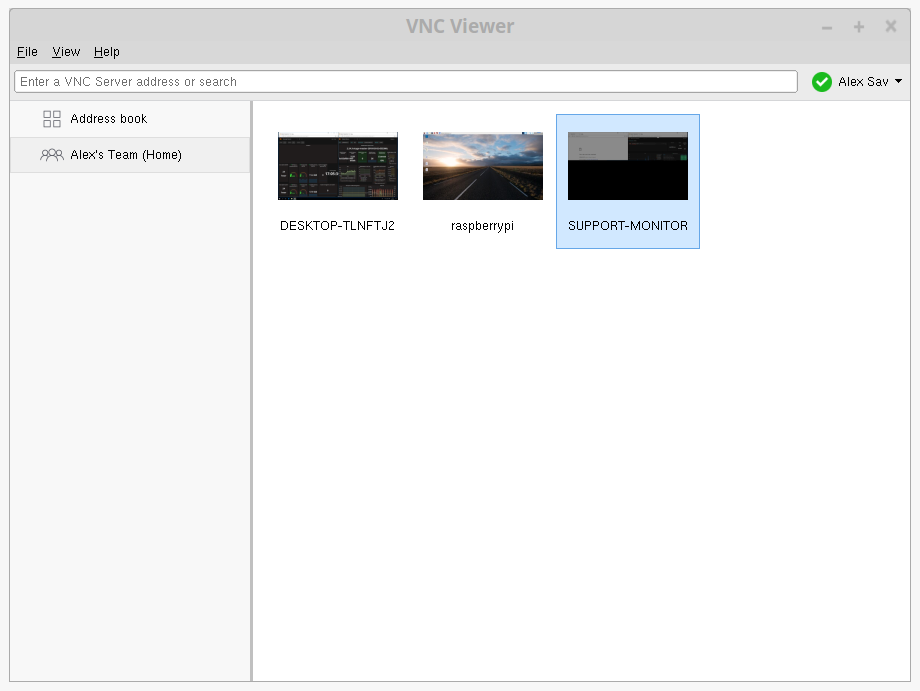The width and height of the screenshot is (920, 691).
Task: Click the SUPPORT-MONITOR label text
Action: (628, 226)
